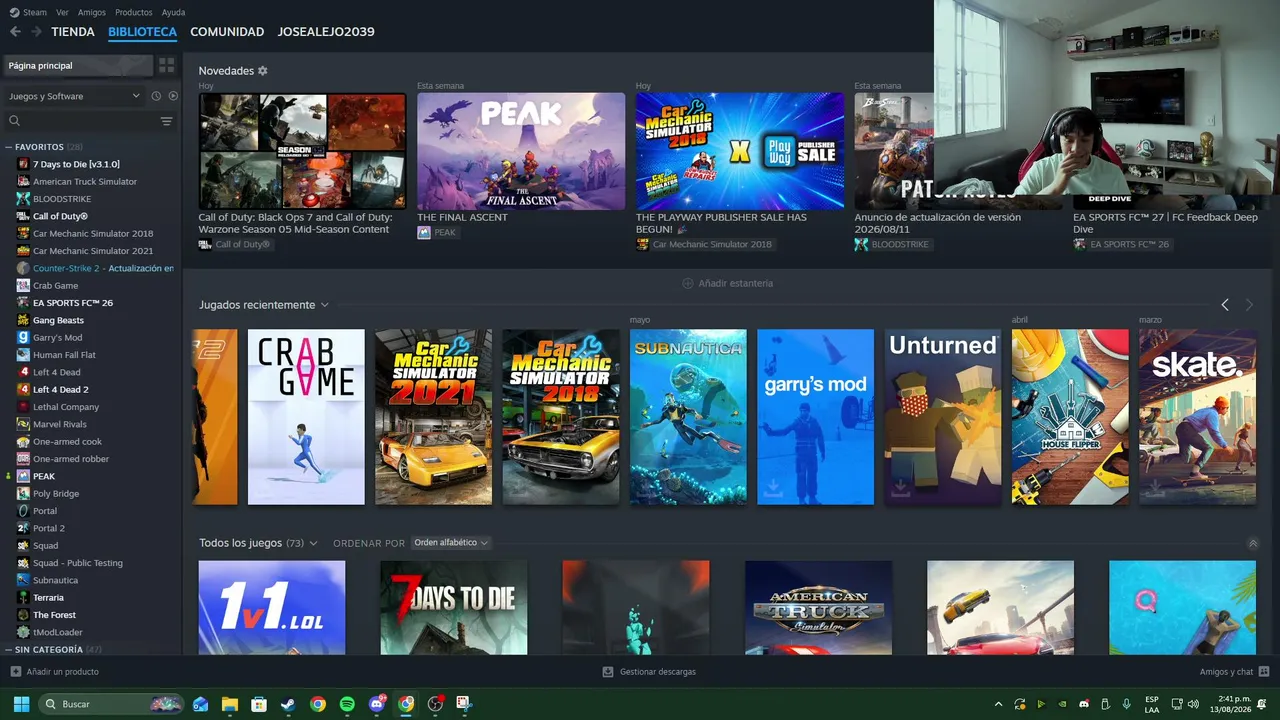Open downloads manager icon
The height and width of the screenshot is (720, 1280).
(607, 672)
